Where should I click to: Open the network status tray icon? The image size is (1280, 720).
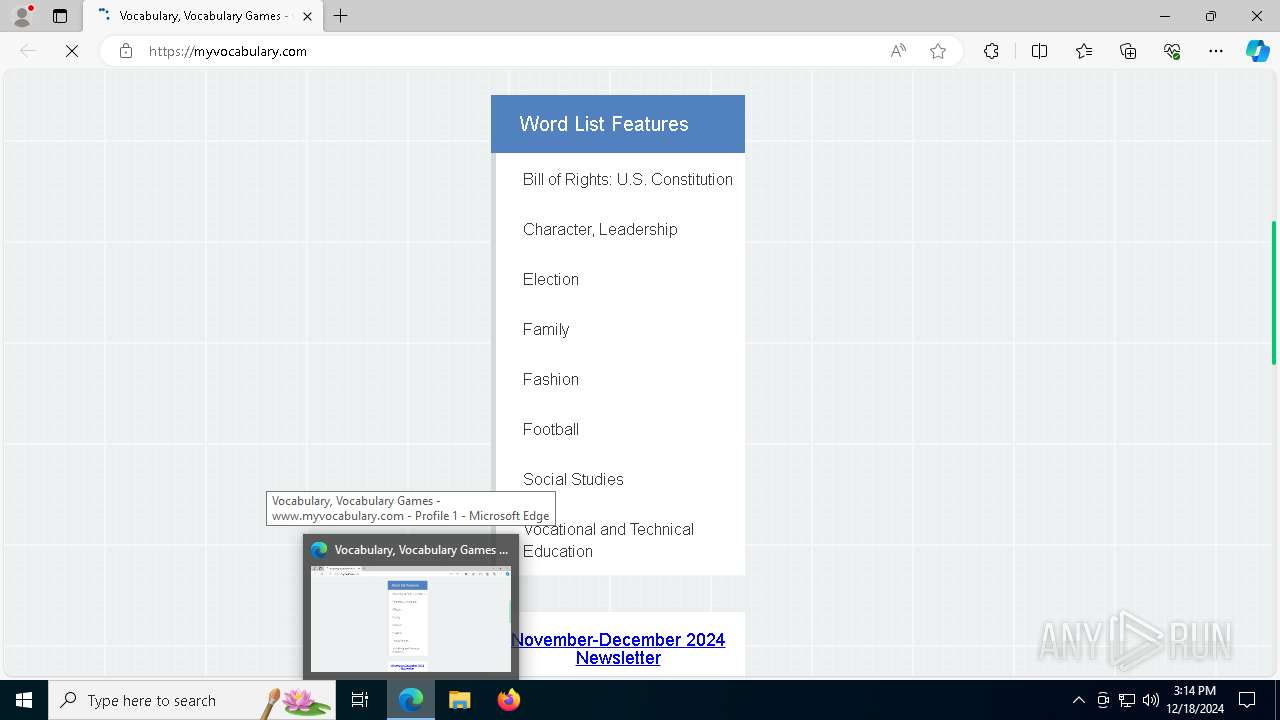[x=1127, y=700]
